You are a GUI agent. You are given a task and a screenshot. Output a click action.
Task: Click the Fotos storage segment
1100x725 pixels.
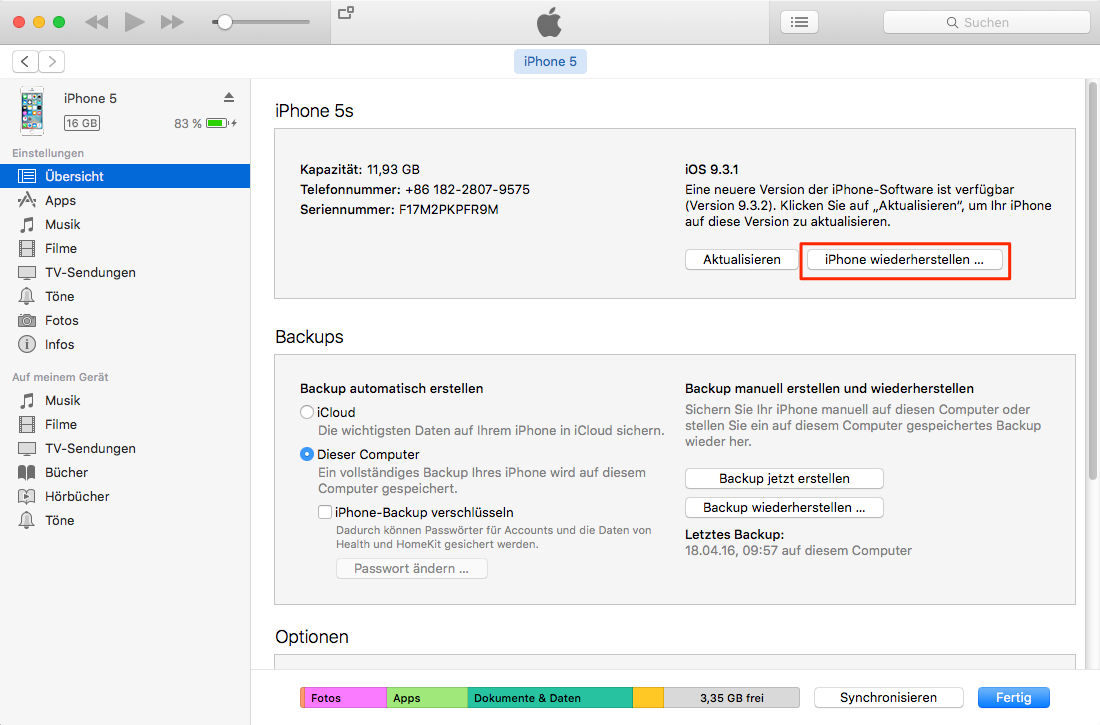pyautogui.click(x=345, y=698)
